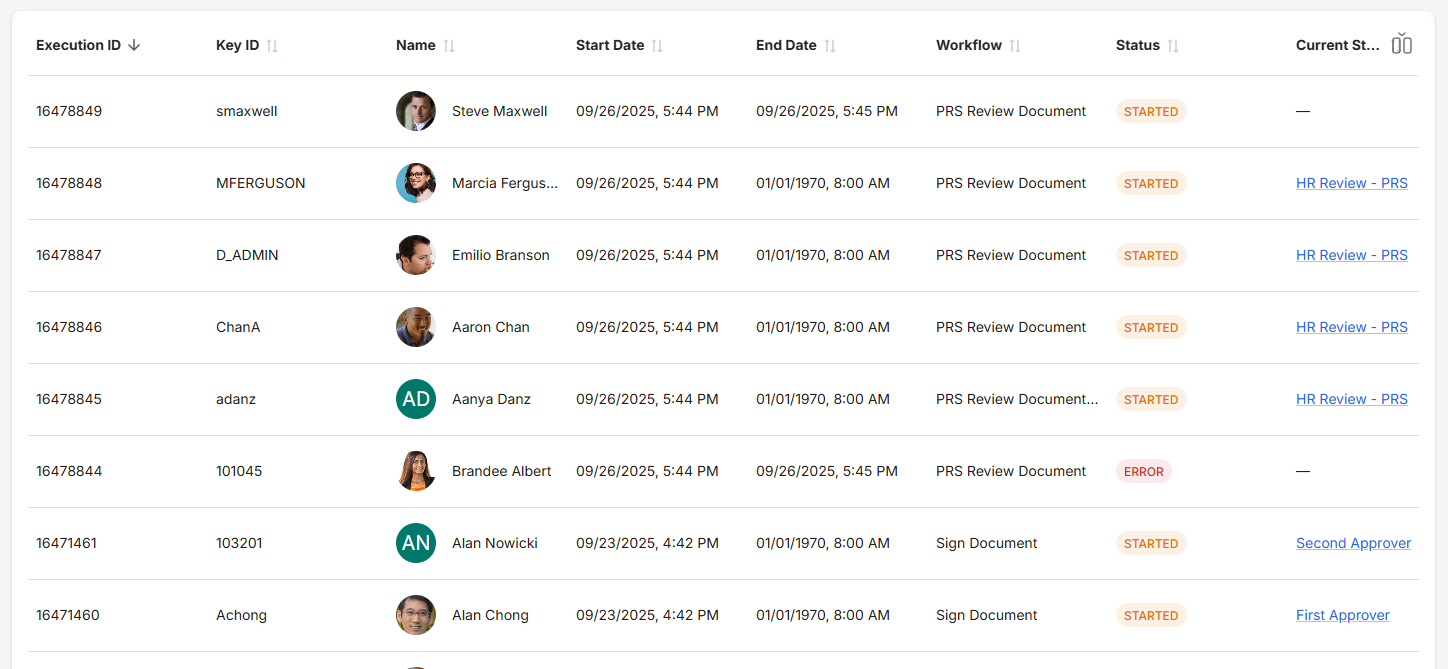Image resolution: width=1448 pixels, height=669 pixels.
Task: Click Alan Nowicki's AN avatar
Action: pos(416,543)
